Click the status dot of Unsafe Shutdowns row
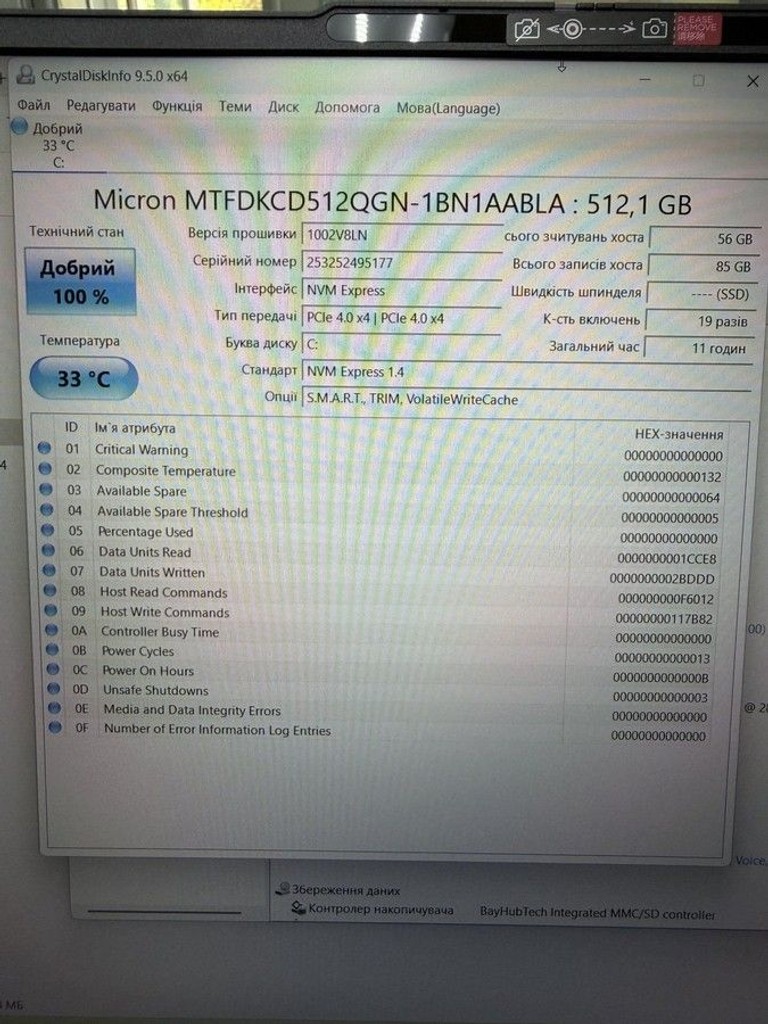The width and height of the screenshot is (768, 1024). coord(54,689)
